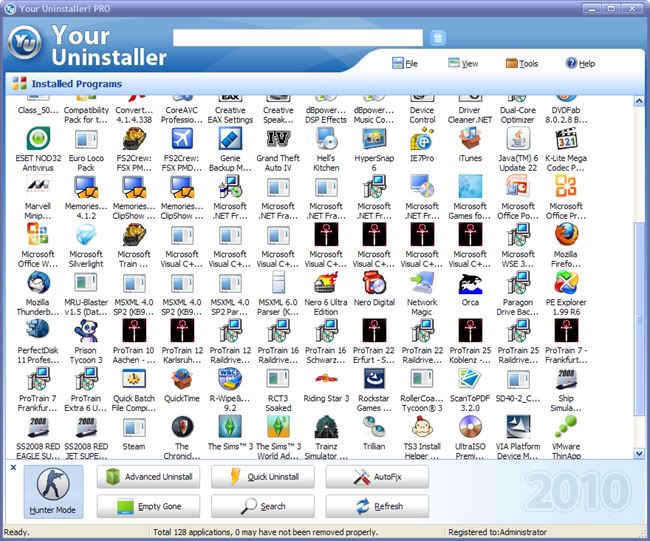Choose the Mozilla Firefox program icon
This screenshot has height=541, width=650.
pos(566,235)
